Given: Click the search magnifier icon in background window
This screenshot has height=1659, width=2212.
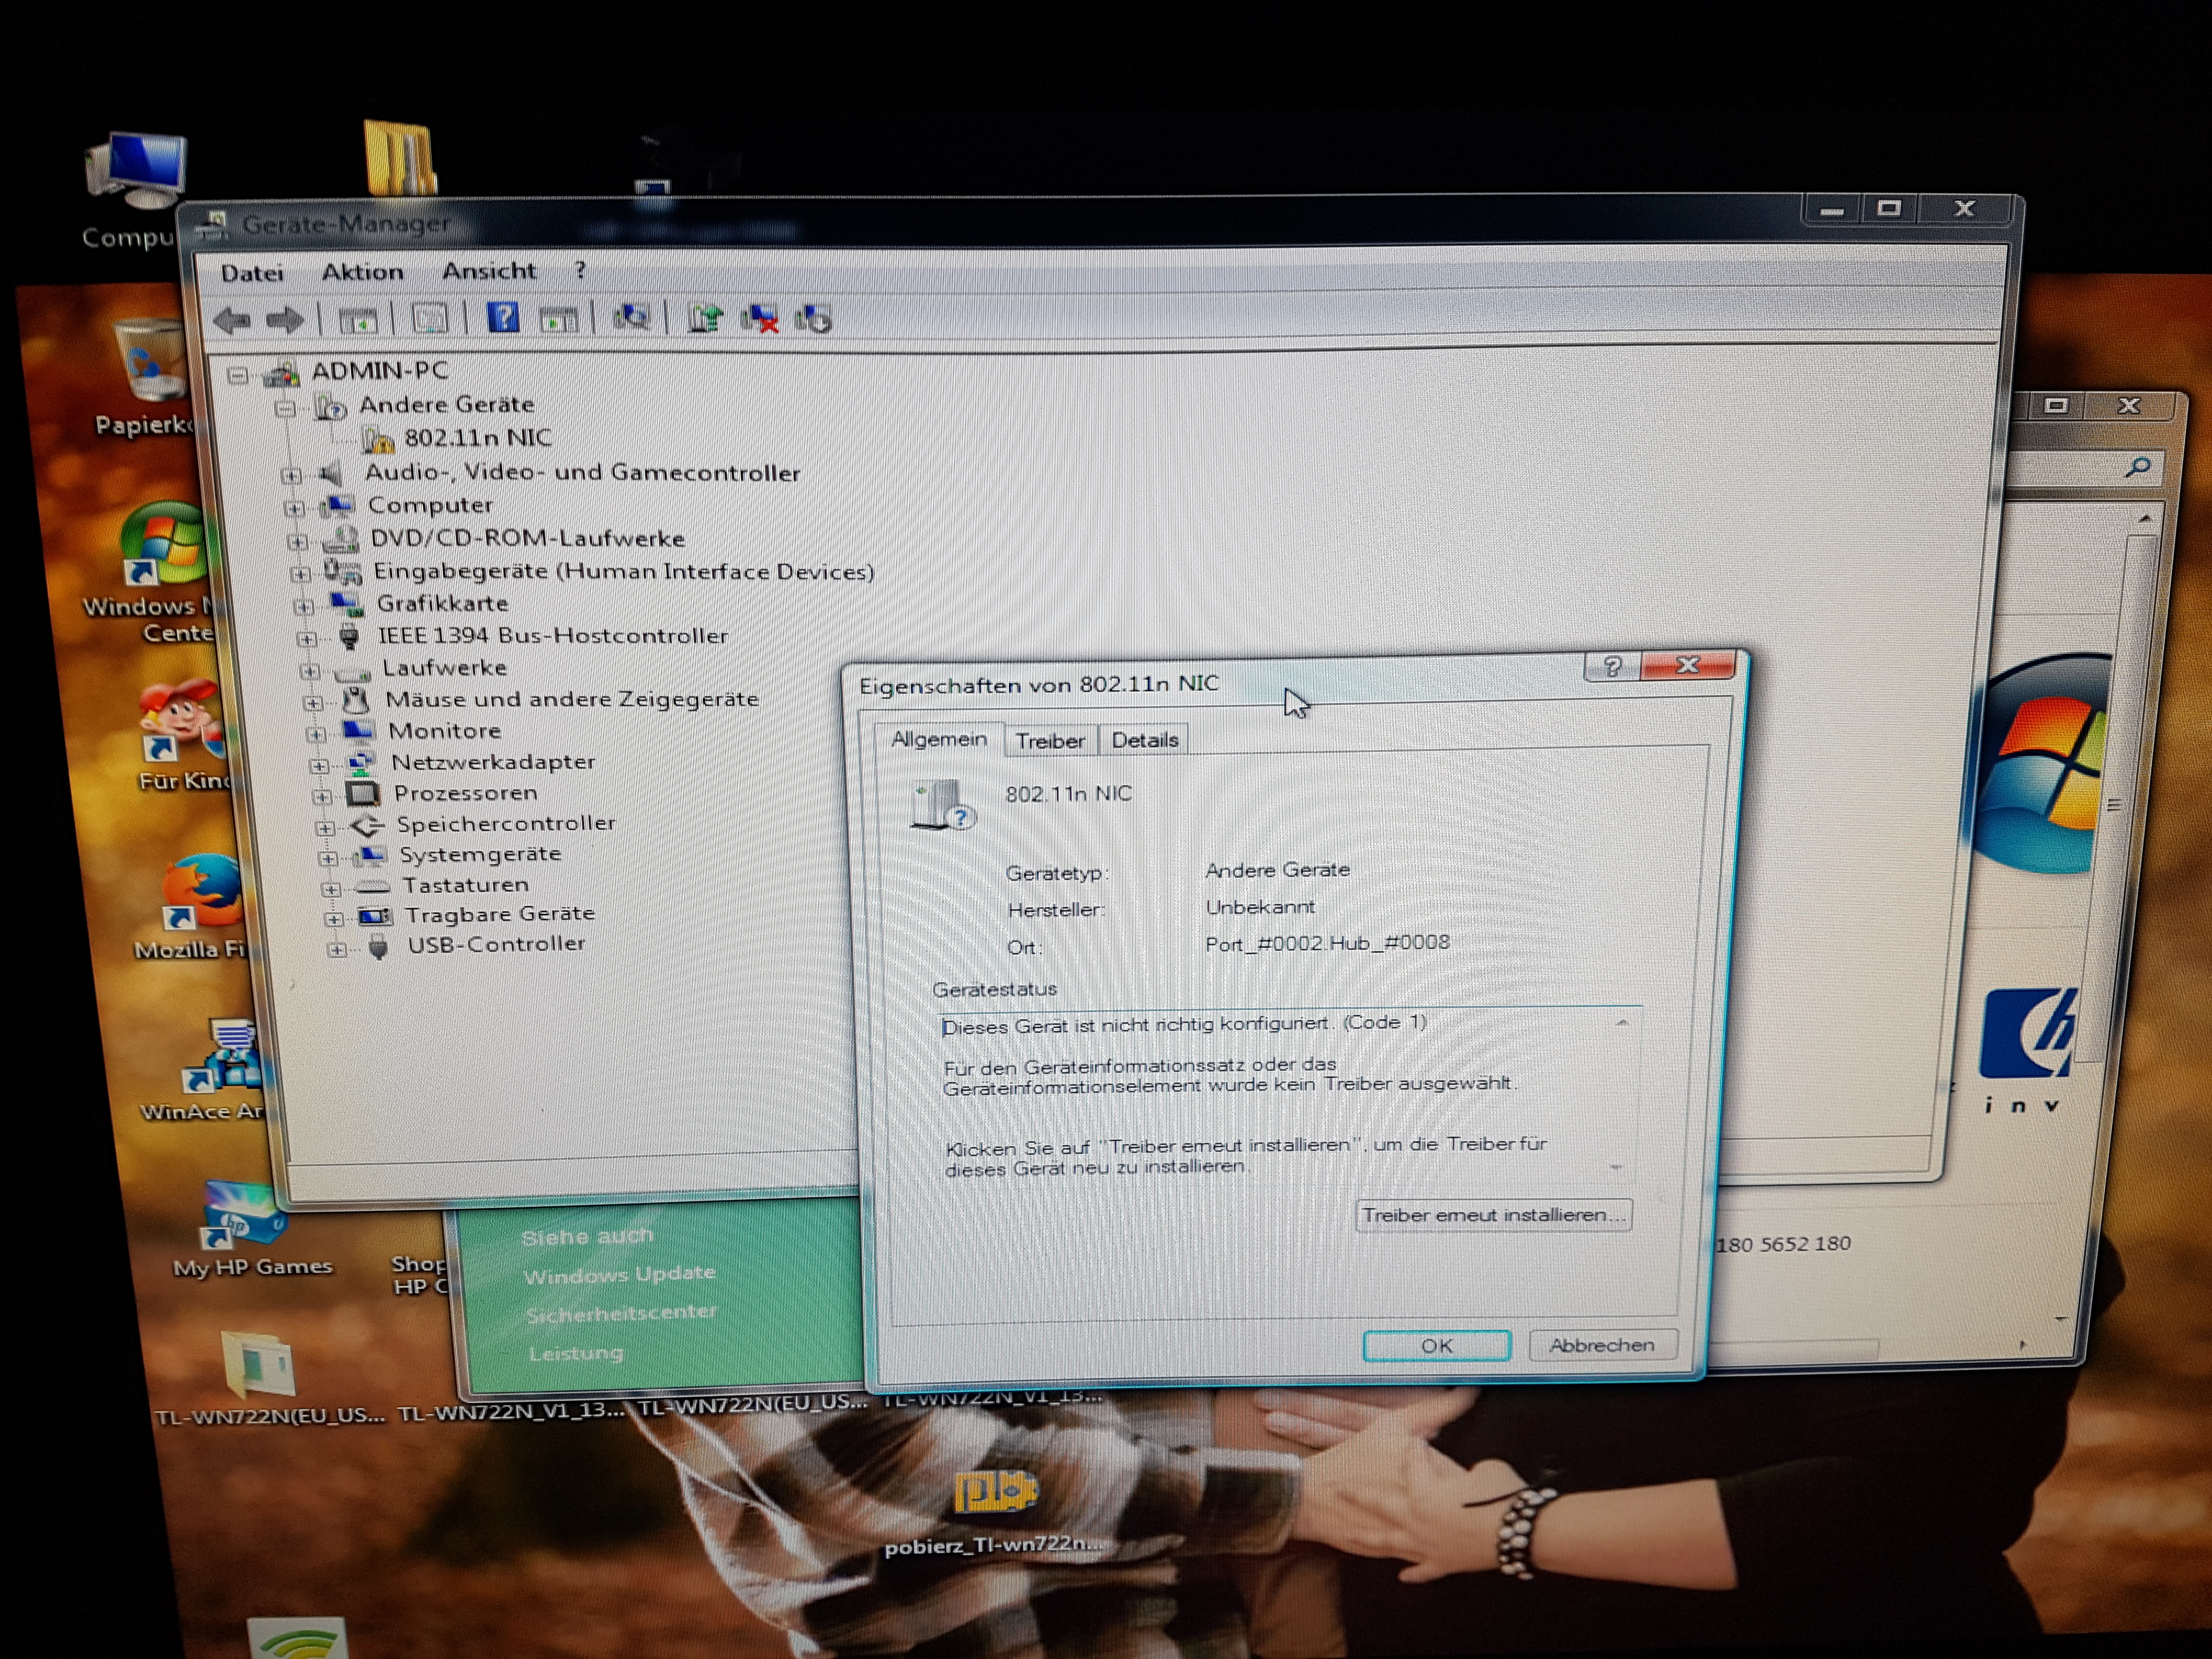Looking at the screenshot, I should pos(2137,467).
